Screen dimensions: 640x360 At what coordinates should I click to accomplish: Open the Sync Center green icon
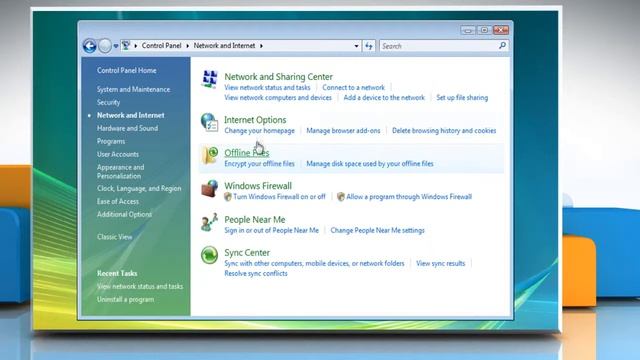point(209,255)
